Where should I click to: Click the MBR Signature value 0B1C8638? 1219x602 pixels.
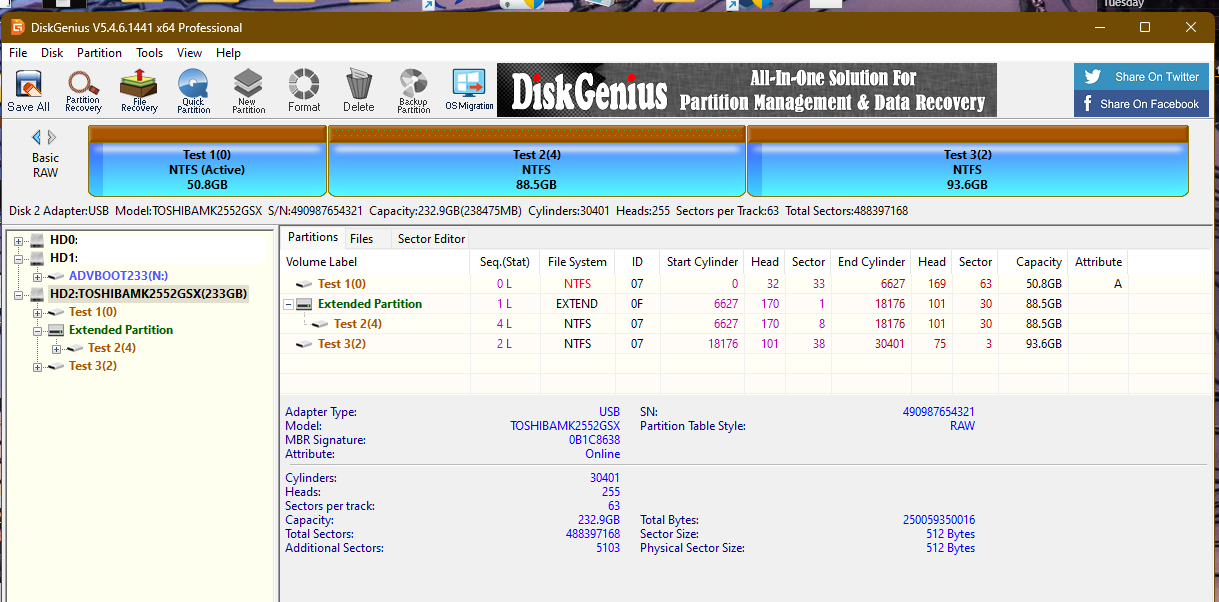click(x=594, y=440)
